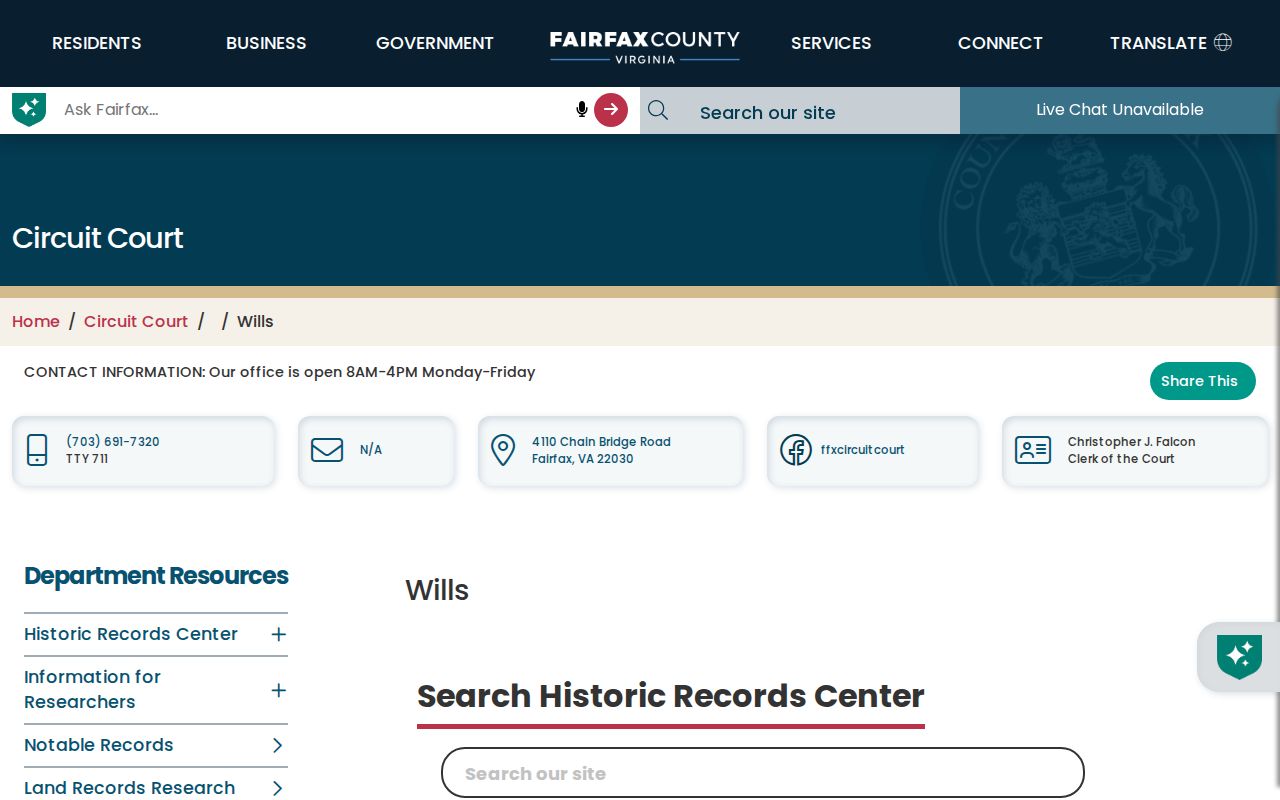This screenshot has width=1280, height=800.
Task: Activate the microphone voice input icon
Action: pos(582,109)
